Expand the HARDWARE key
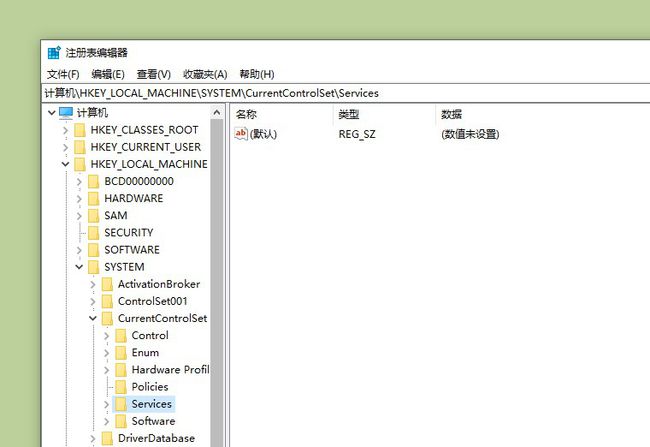Screen dimensions: 650x447 (x=79, y=199)
